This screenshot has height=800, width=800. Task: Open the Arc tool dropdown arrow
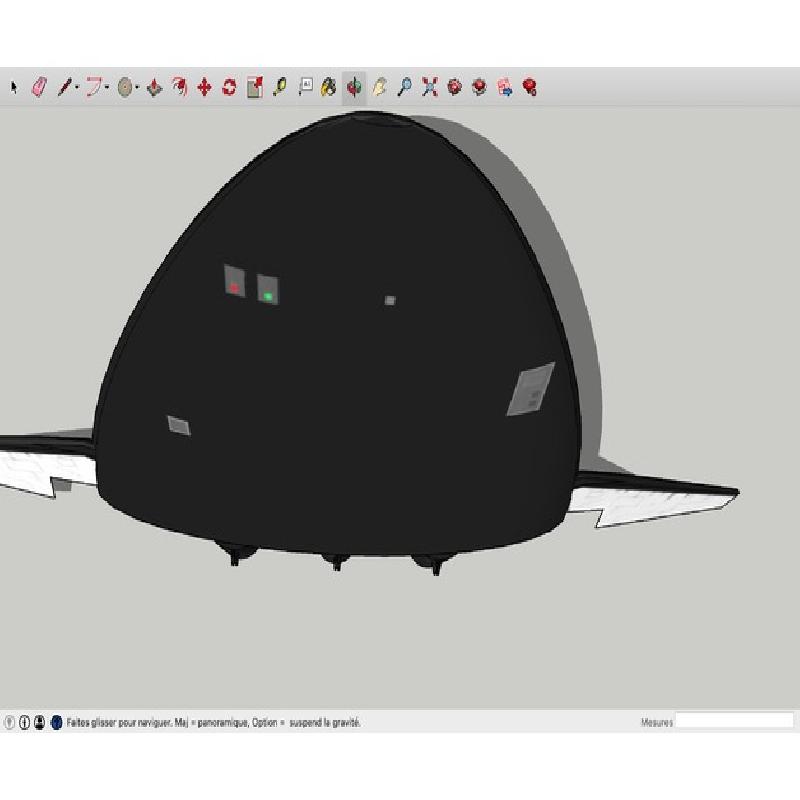coord(108,88)
